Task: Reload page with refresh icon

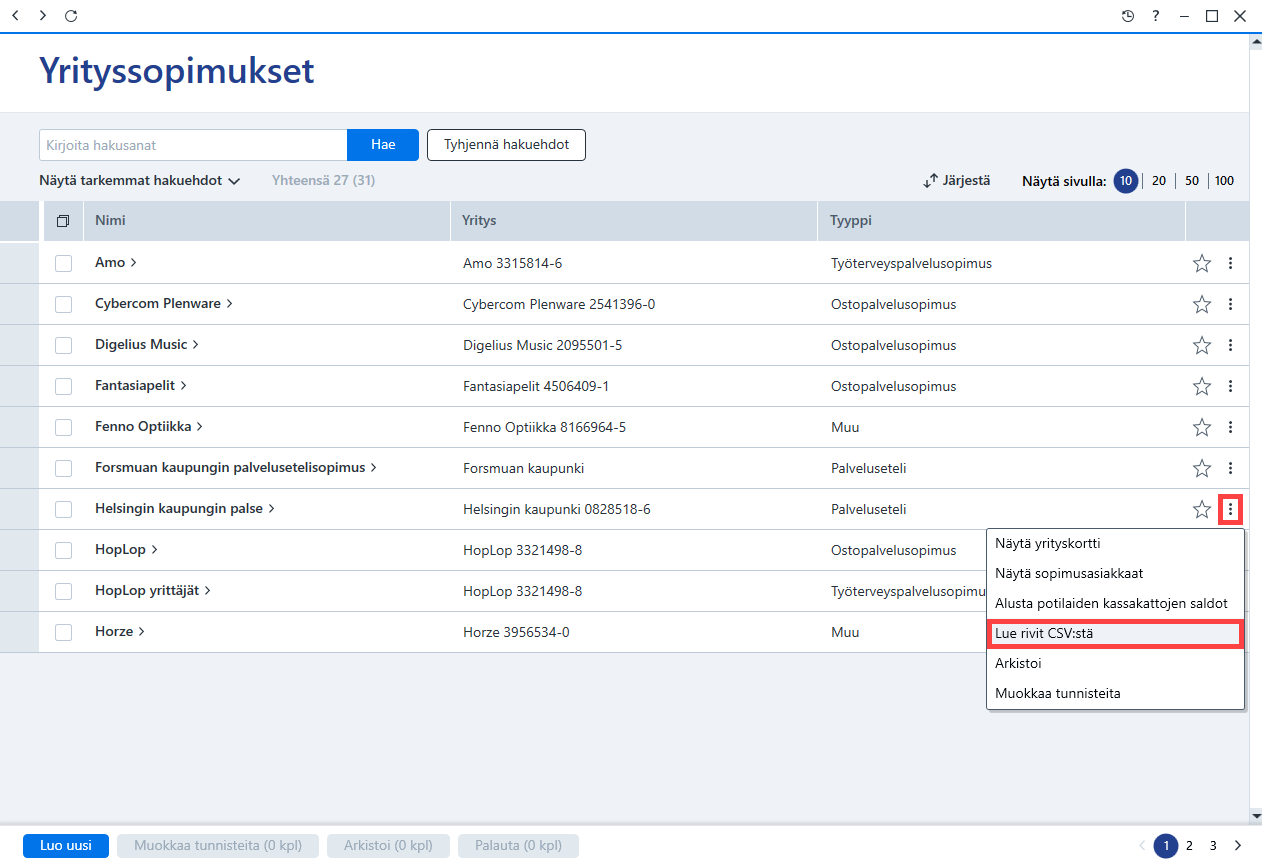Action: 70,16
